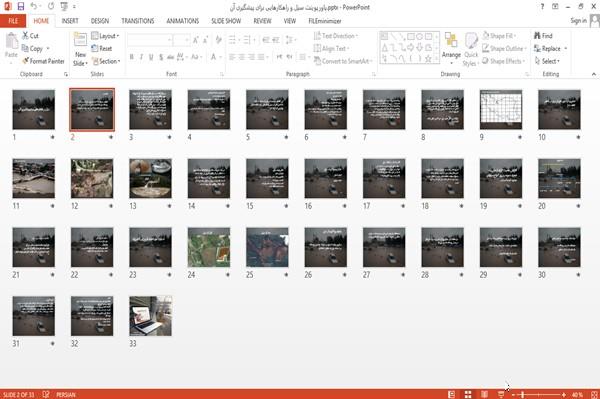Click Quick Styles button
600x399 pixels.
tap(471, 49)
